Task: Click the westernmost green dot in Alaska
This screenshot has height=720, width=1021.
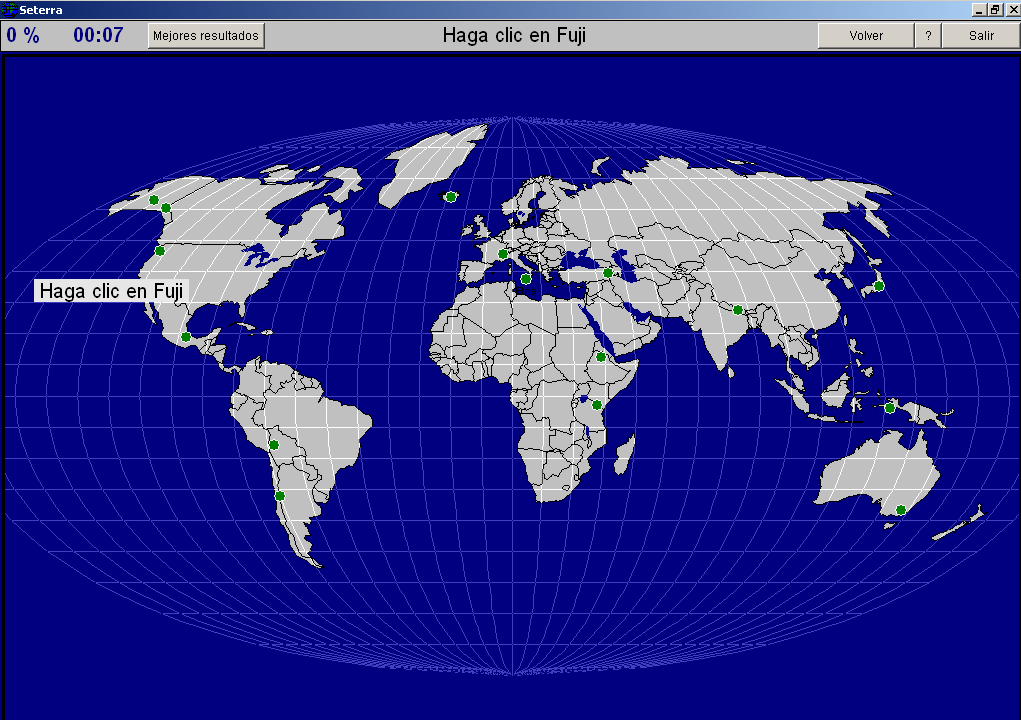Action: [x=154, y=200]
